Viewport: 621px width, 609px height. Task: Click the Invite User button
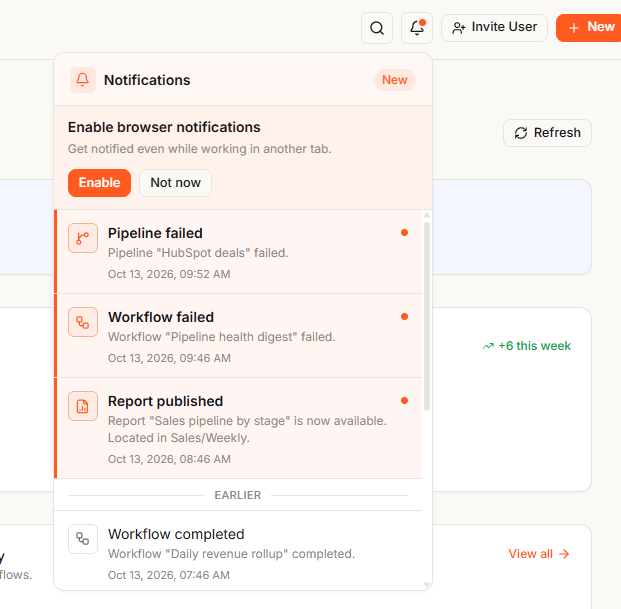pos(494,28)
